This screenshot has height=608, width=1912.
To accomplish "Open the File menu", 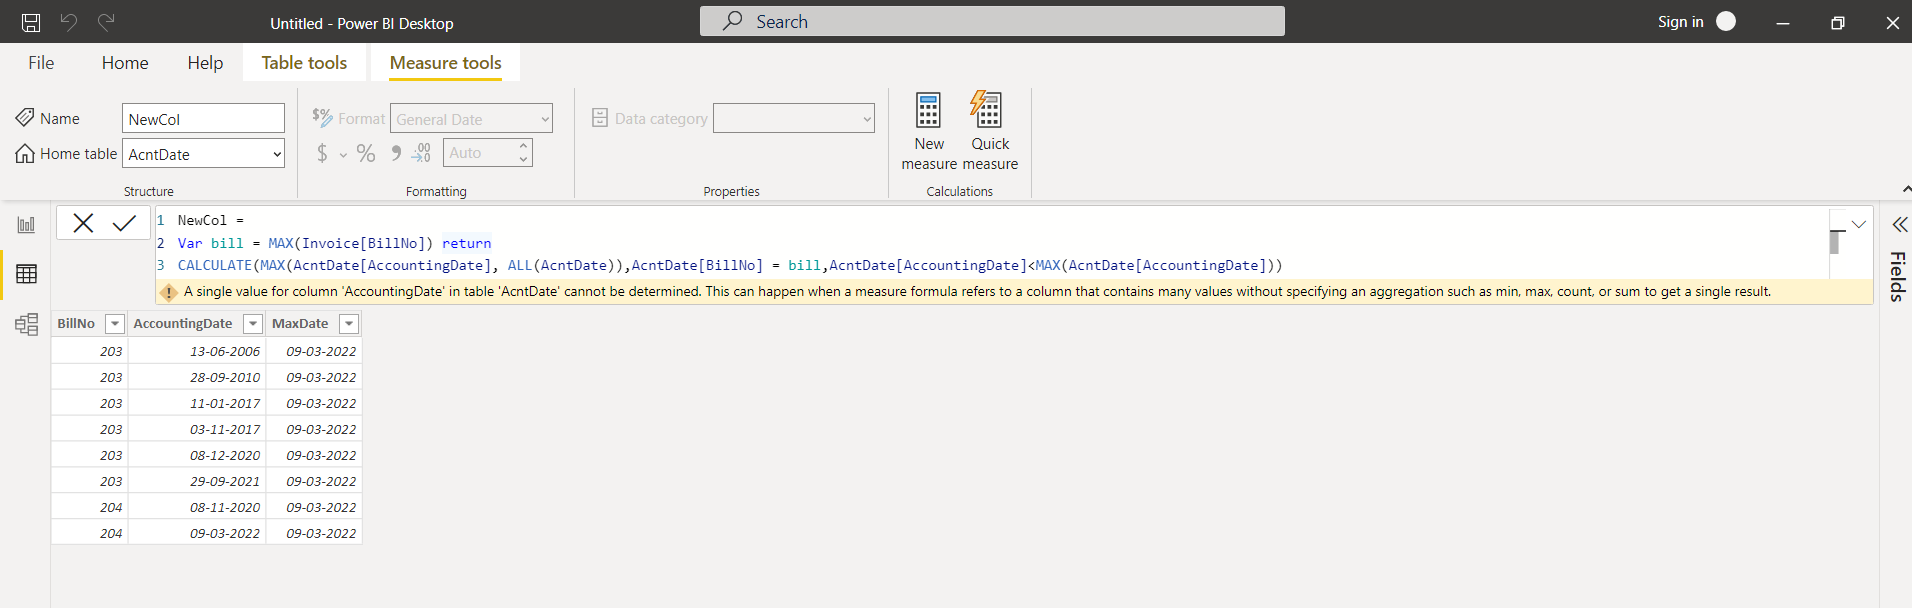I will 41,63.
